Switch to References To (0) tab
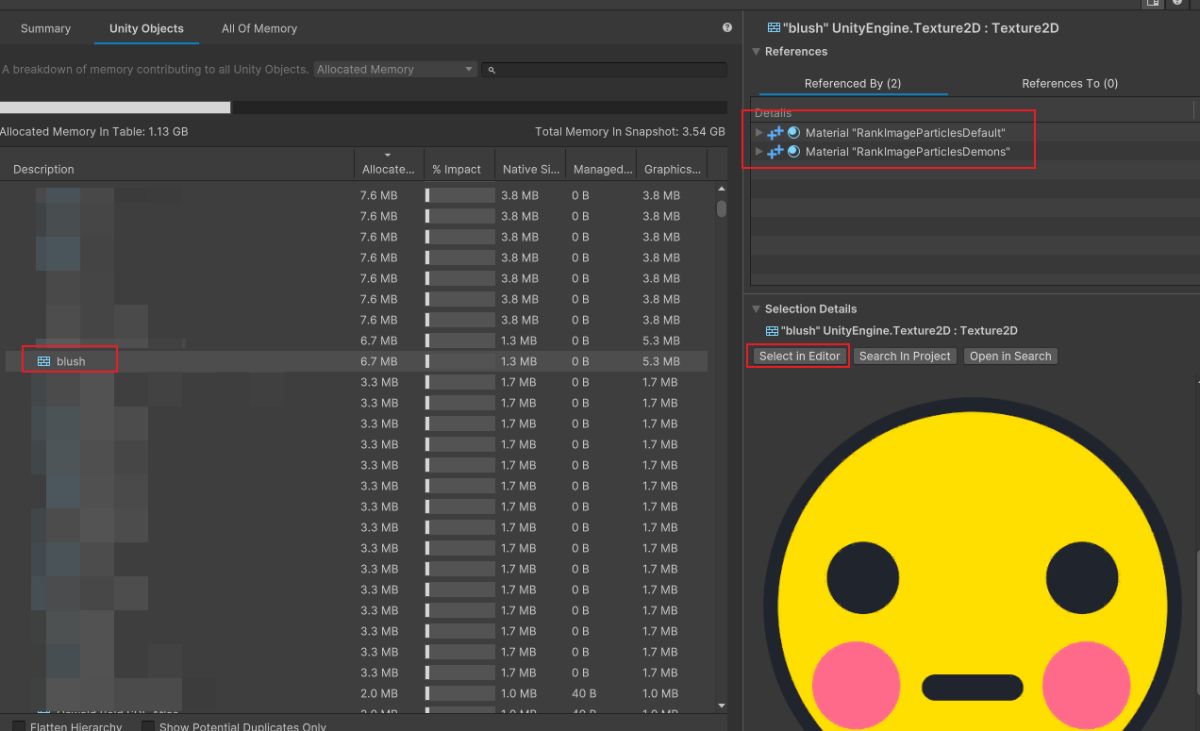Screen dimensions: 1200x731 pyautogui.click(x=1069, y=84)
